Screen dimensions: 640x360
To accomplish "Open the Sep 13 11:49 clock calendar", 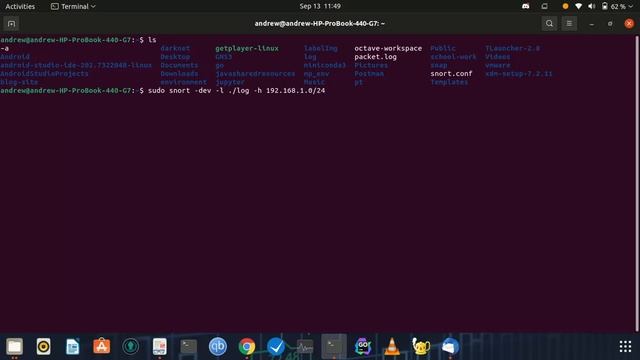I will coord(320,6).
